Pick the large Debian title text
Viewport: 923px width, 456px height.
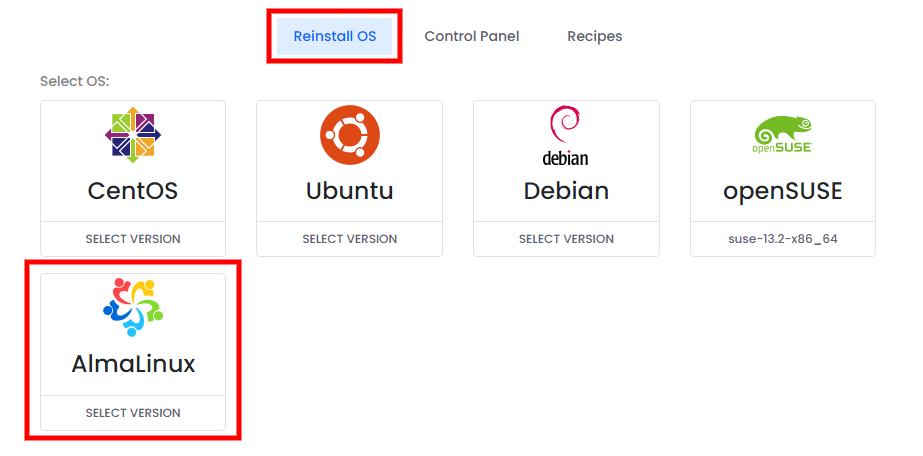click(566, 191)
